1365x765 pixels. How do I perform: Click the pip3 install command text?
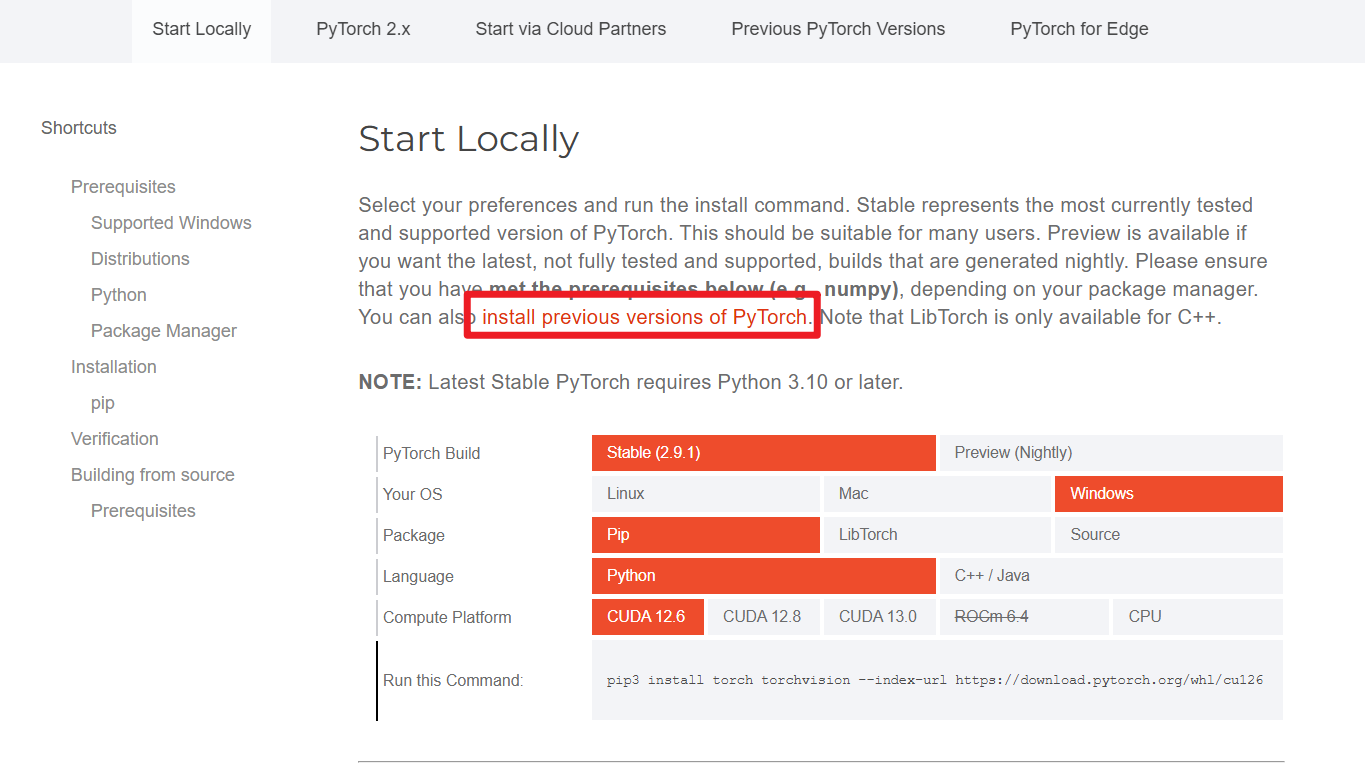[x=935, y=680]
